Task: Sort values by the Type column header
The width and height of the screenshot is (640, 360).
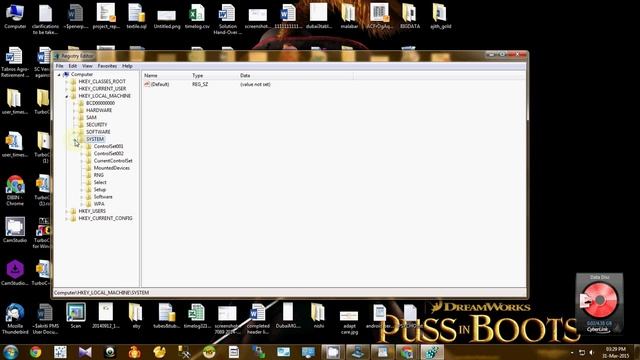Action: point(214,76)
